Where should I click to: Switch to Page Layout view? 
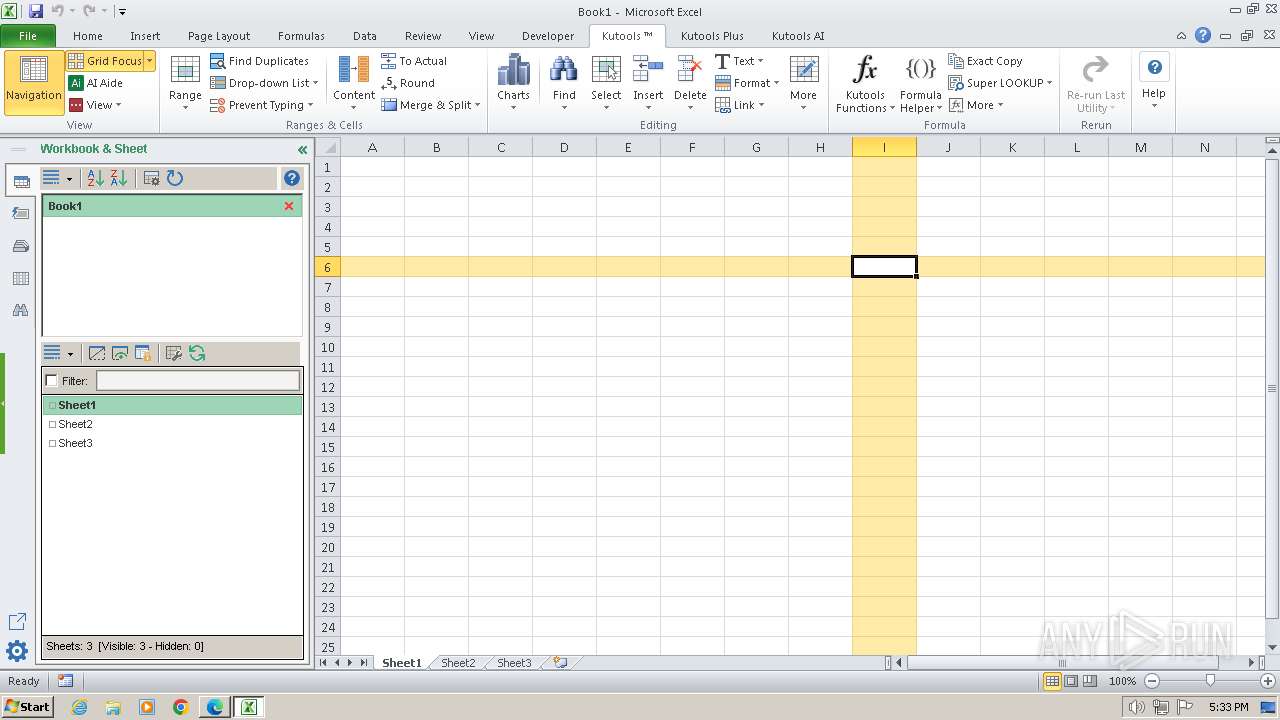tap(1071, 681)
